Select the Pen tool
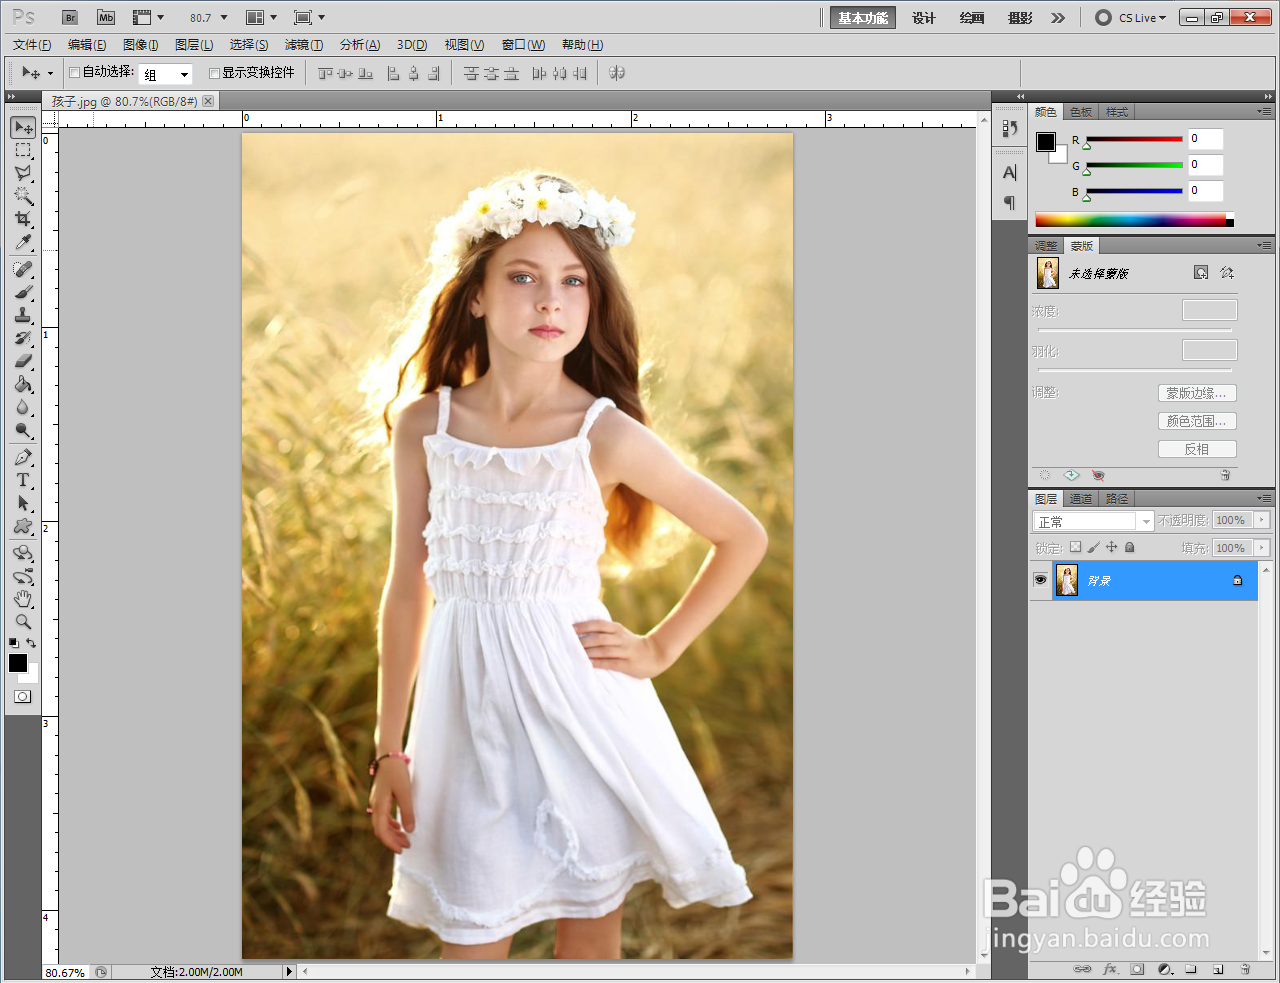The width and height of the screenshot is (1280, 983). tap(23, 457)
